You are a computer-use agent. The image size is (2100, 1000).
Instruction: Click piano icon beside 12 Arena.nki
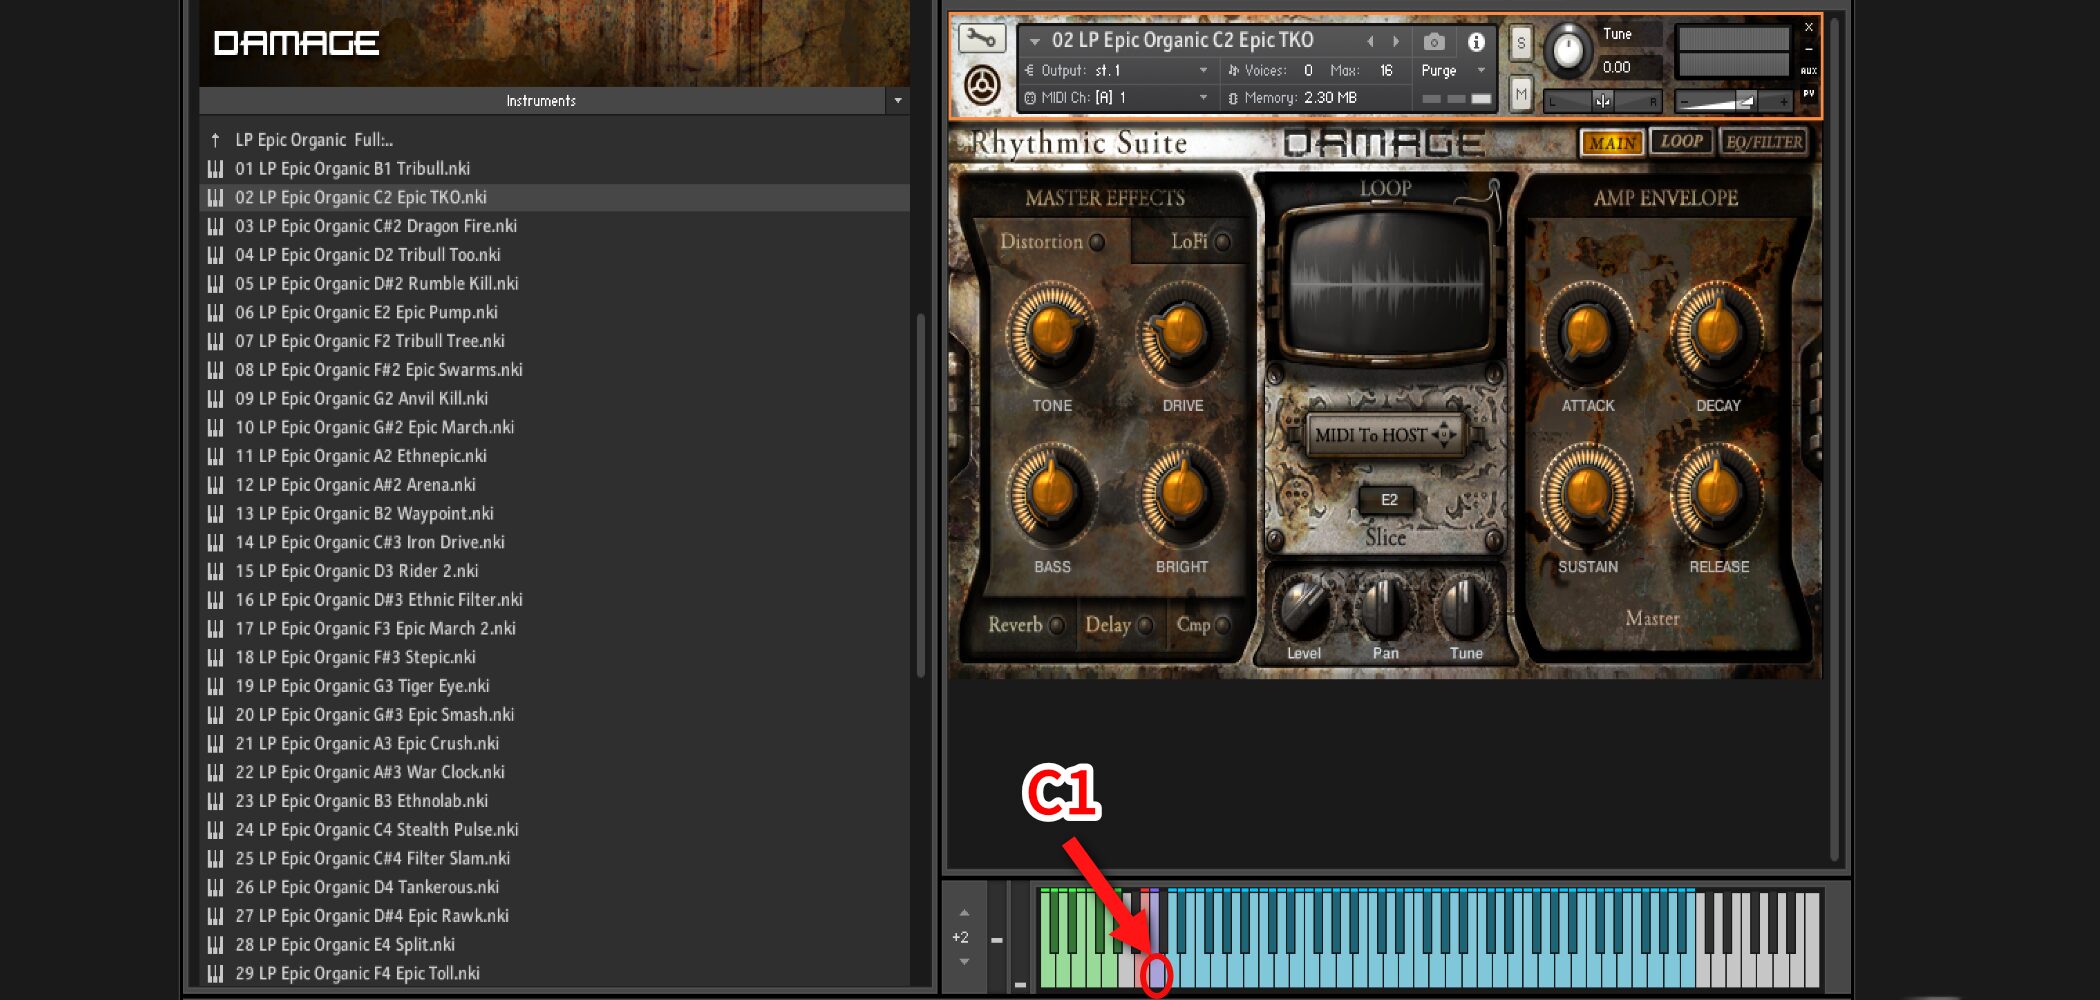coord(215,485)
